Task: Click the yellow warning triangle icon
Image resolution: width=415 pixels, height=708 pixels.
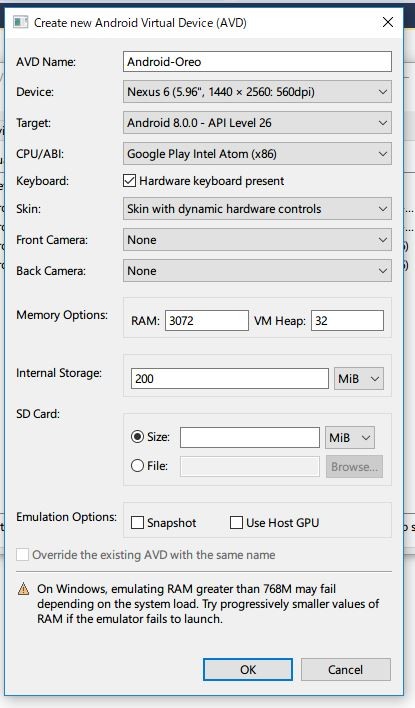Action: pos(23,589)
